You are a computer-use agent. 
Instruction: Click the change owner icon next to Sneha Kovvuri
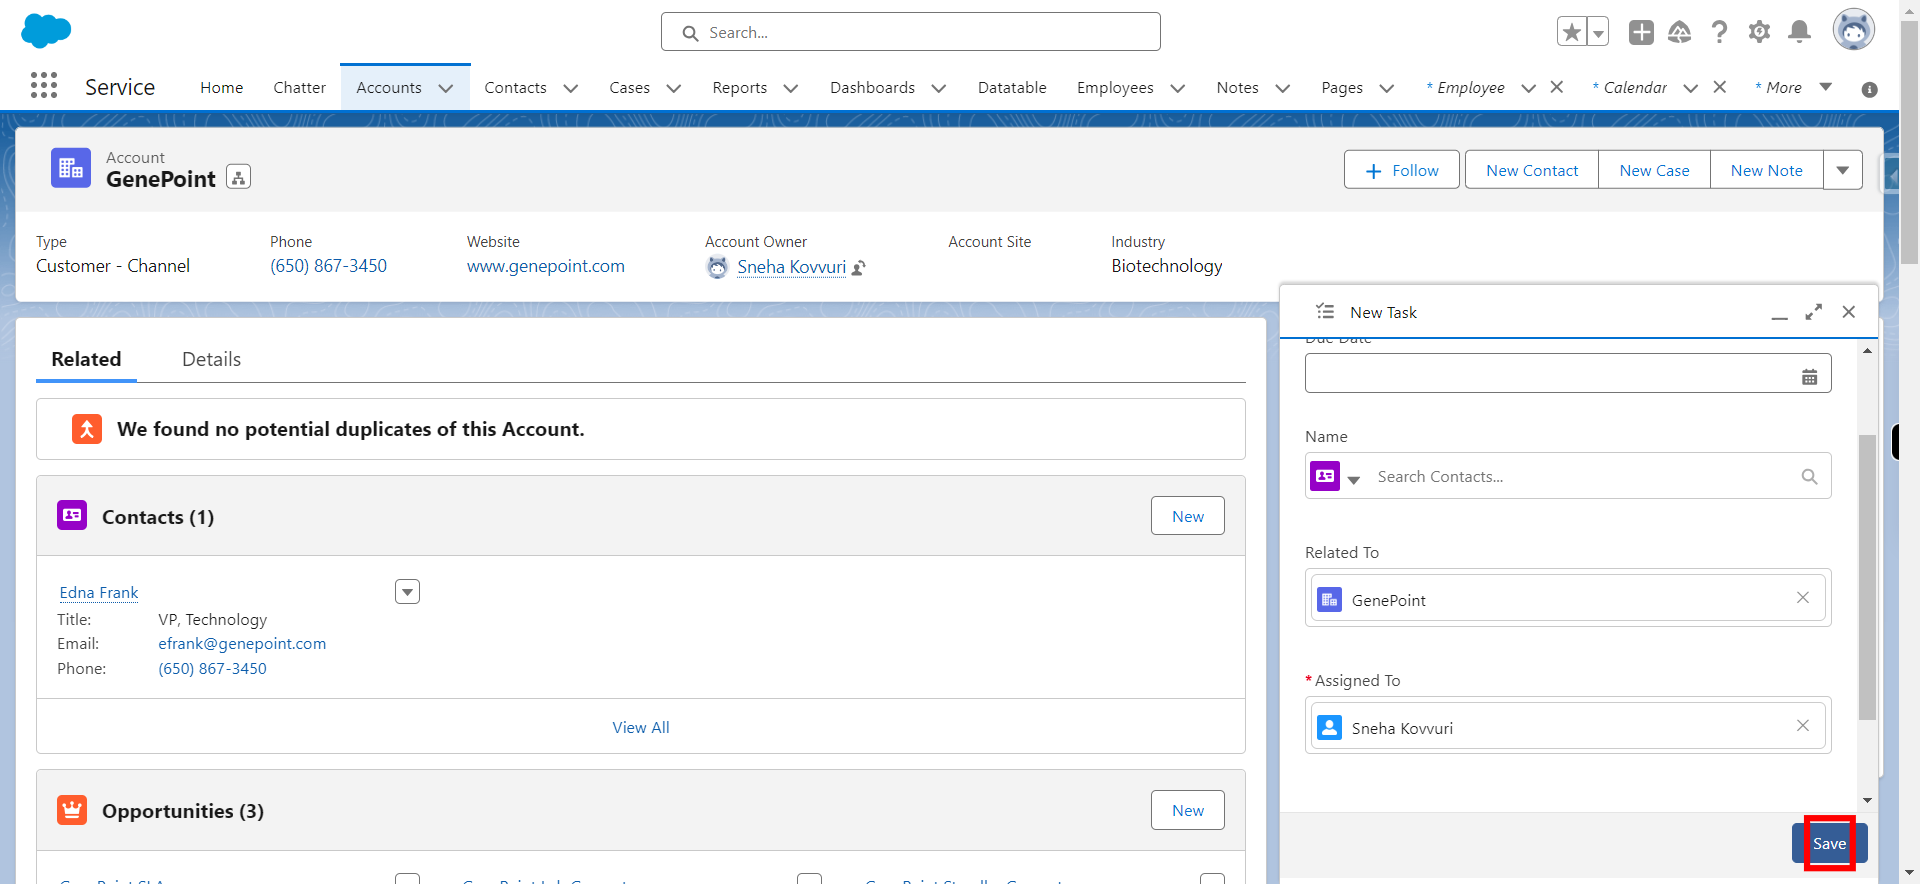859,268
